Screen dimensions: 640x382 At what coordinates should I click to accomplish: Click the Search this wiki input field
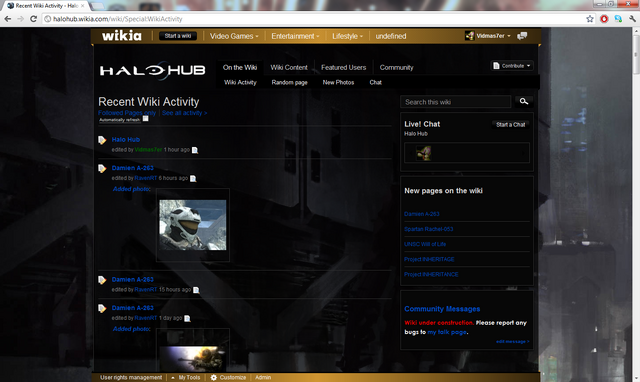456,102
